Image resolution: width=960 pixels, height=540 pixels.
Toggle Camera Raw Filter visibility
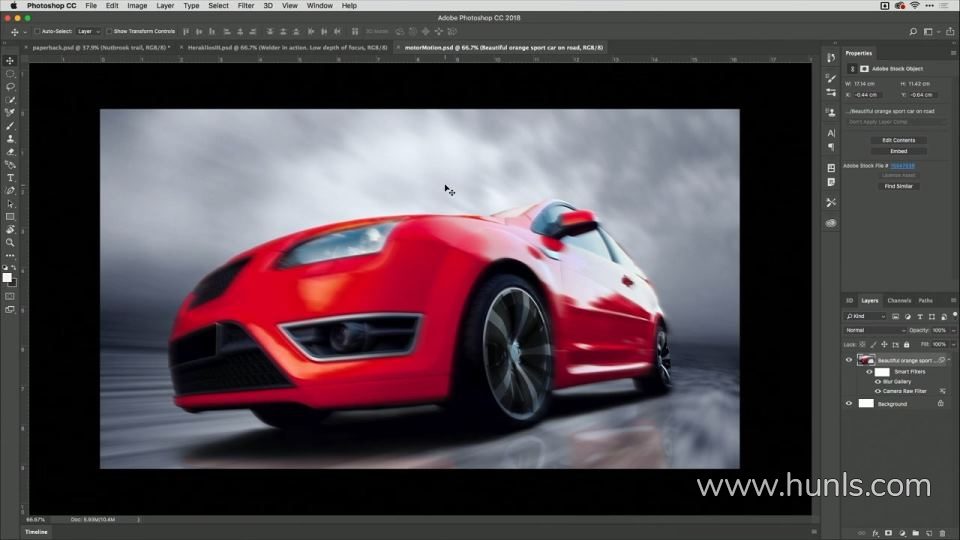click(877, 391)
